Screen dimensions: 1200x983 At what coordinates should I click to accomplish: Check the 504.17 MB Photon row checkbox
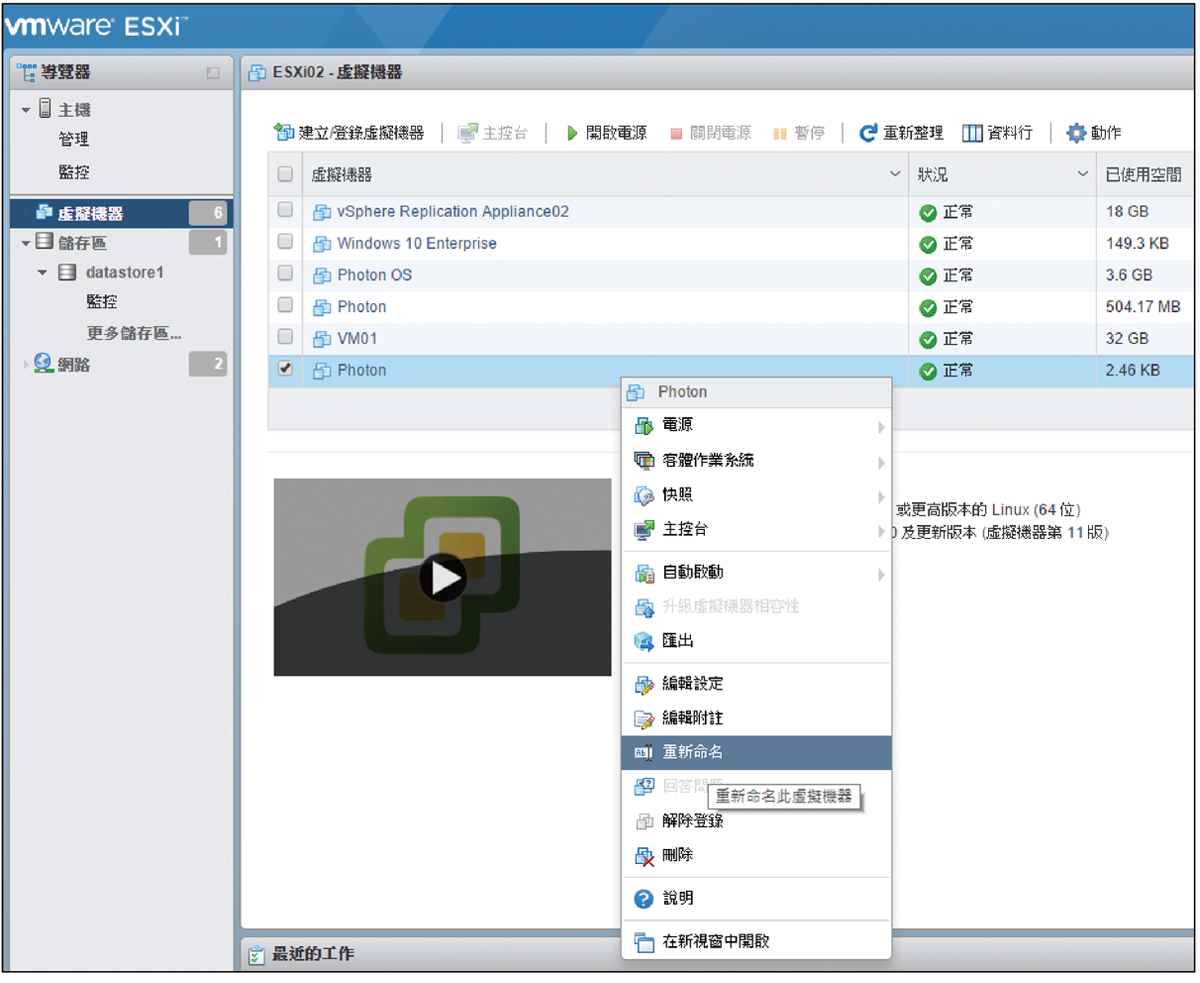(285, 305)
